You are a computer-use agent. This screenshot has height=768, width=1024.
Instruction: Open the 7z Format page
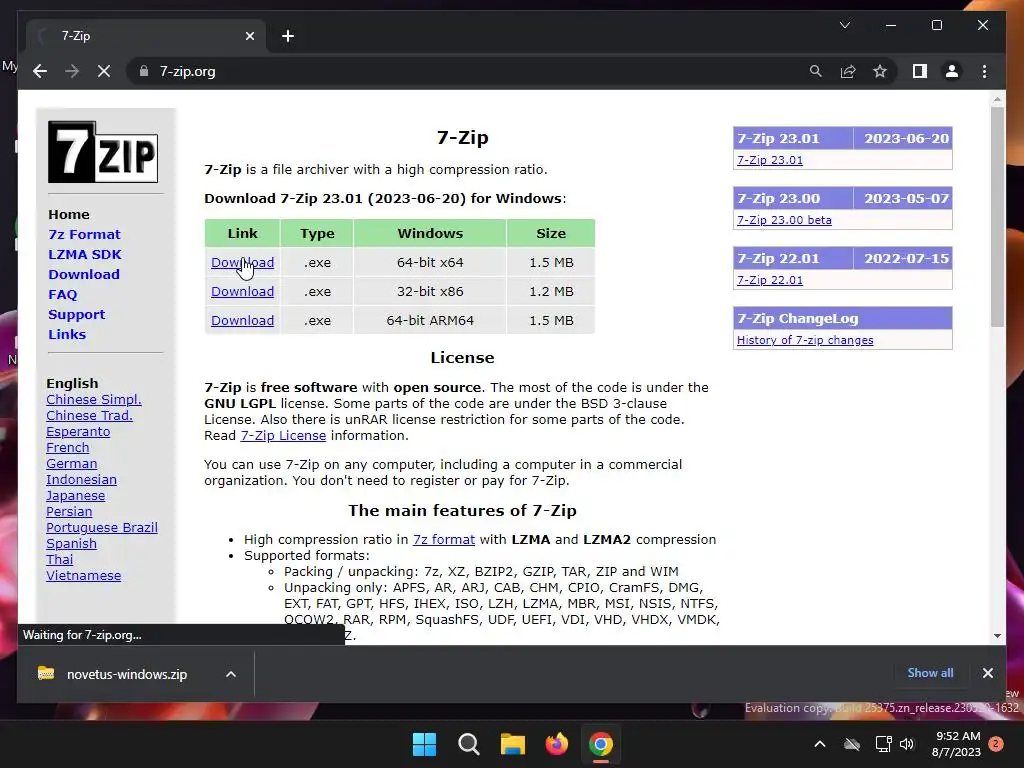(x=84, y=234)
